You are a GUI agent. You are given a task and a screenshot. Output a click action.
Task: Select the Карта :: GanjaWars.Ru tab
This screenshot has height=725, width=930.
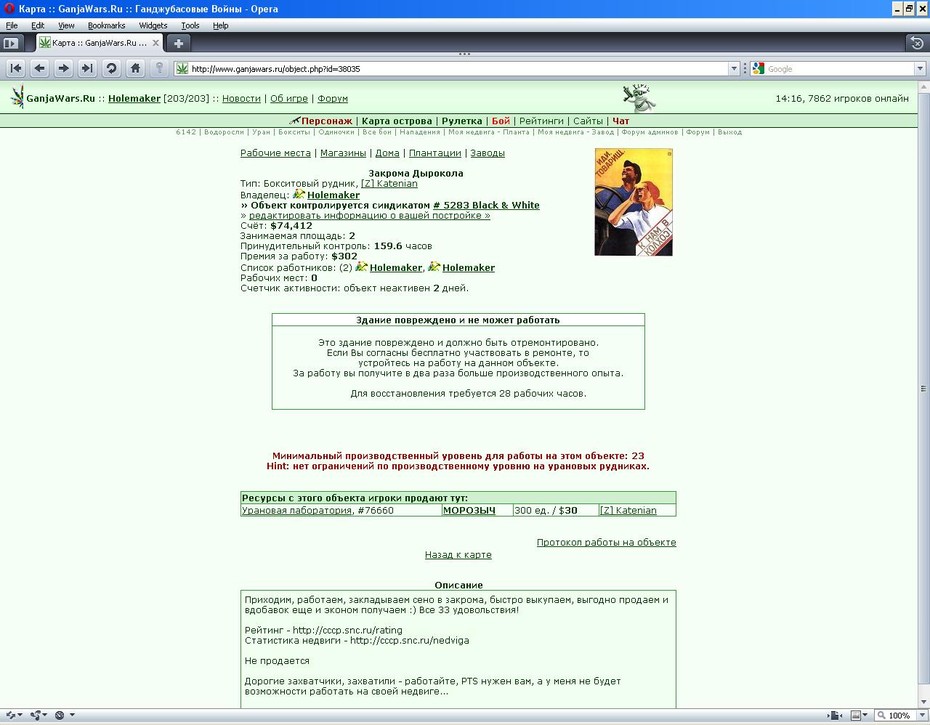coord(99,43)
